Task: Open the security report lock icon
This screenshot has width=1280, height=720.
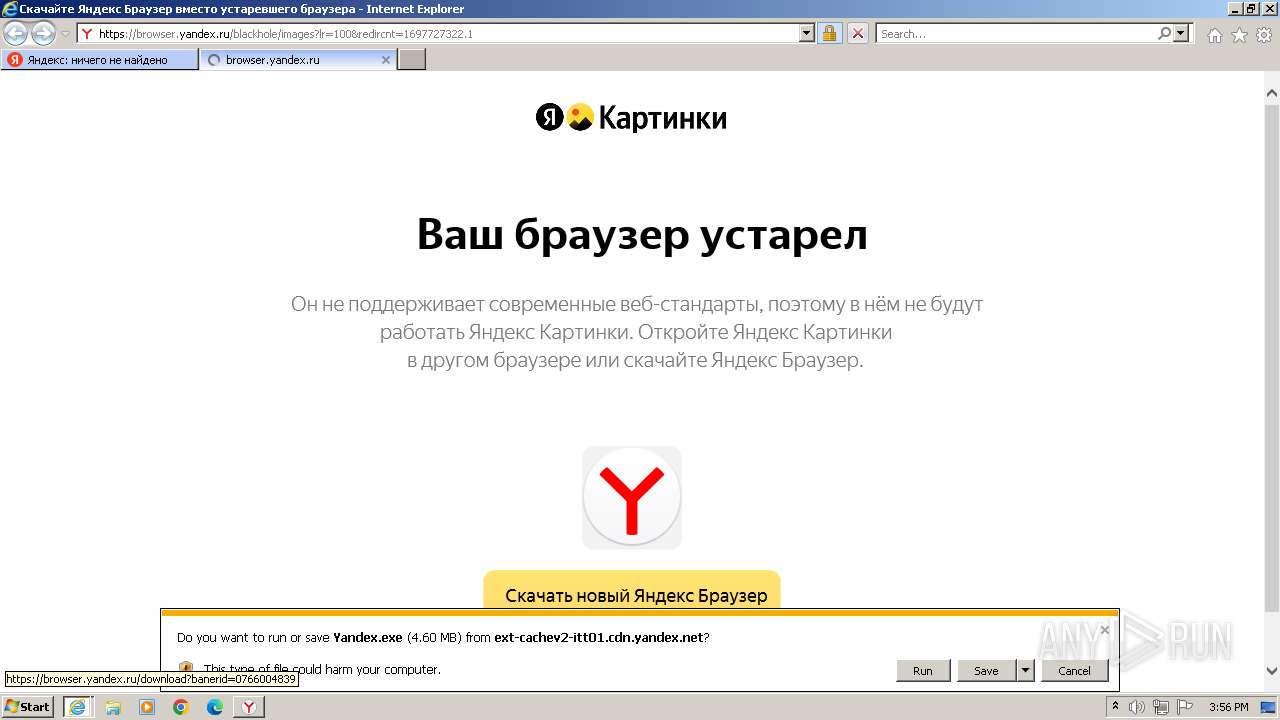Action: [829, 33]
